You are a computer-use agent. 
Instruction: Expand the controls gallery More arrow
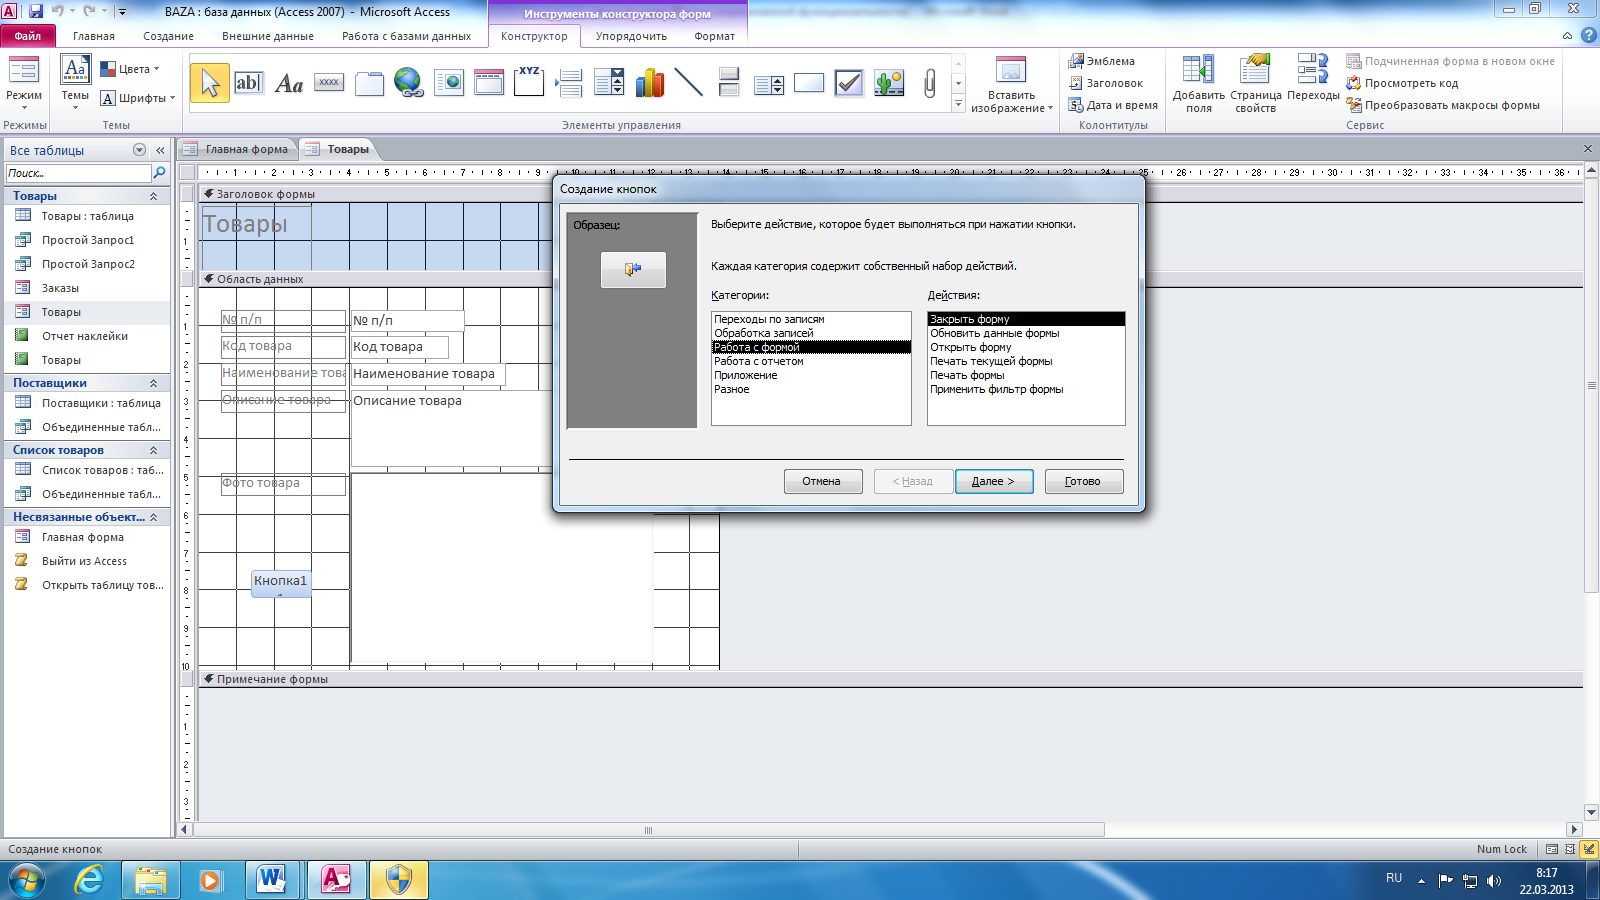958,104
